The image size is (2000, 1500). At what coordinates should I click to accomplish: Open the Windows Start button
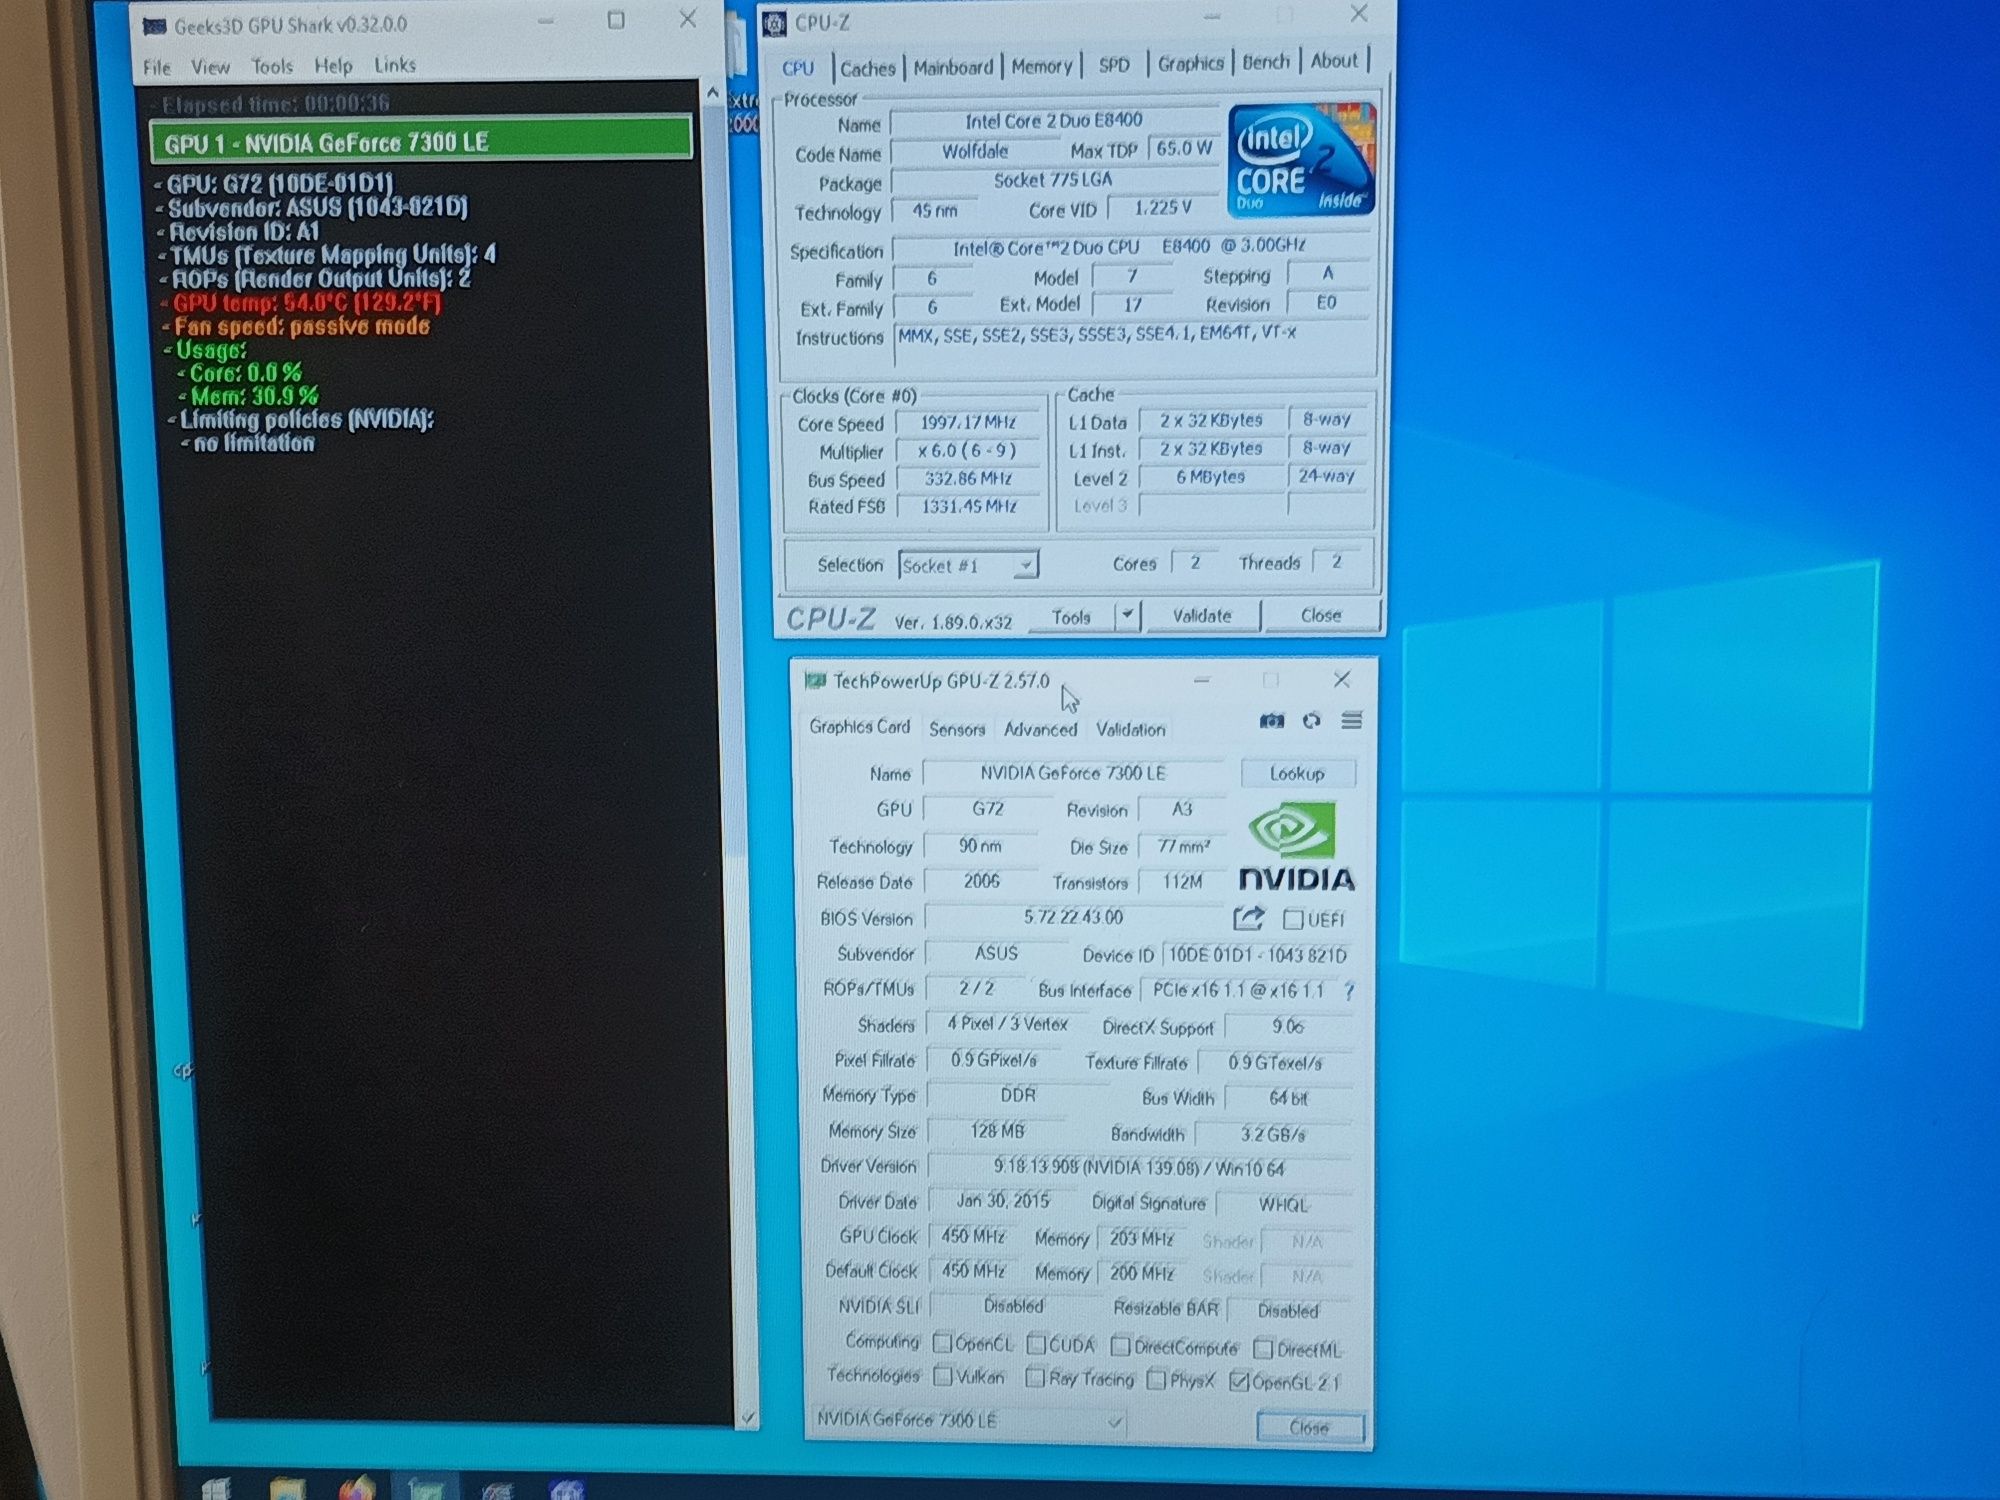tap(216, 1489)
